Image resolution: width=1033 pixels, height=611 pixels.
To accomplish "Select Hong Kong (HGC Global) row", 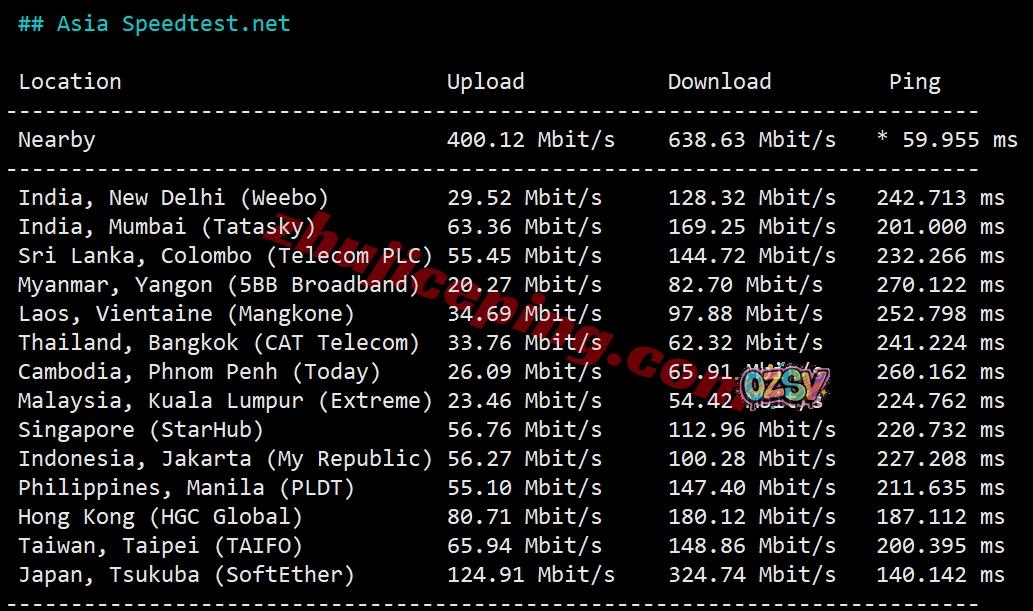I will (511, 517).
